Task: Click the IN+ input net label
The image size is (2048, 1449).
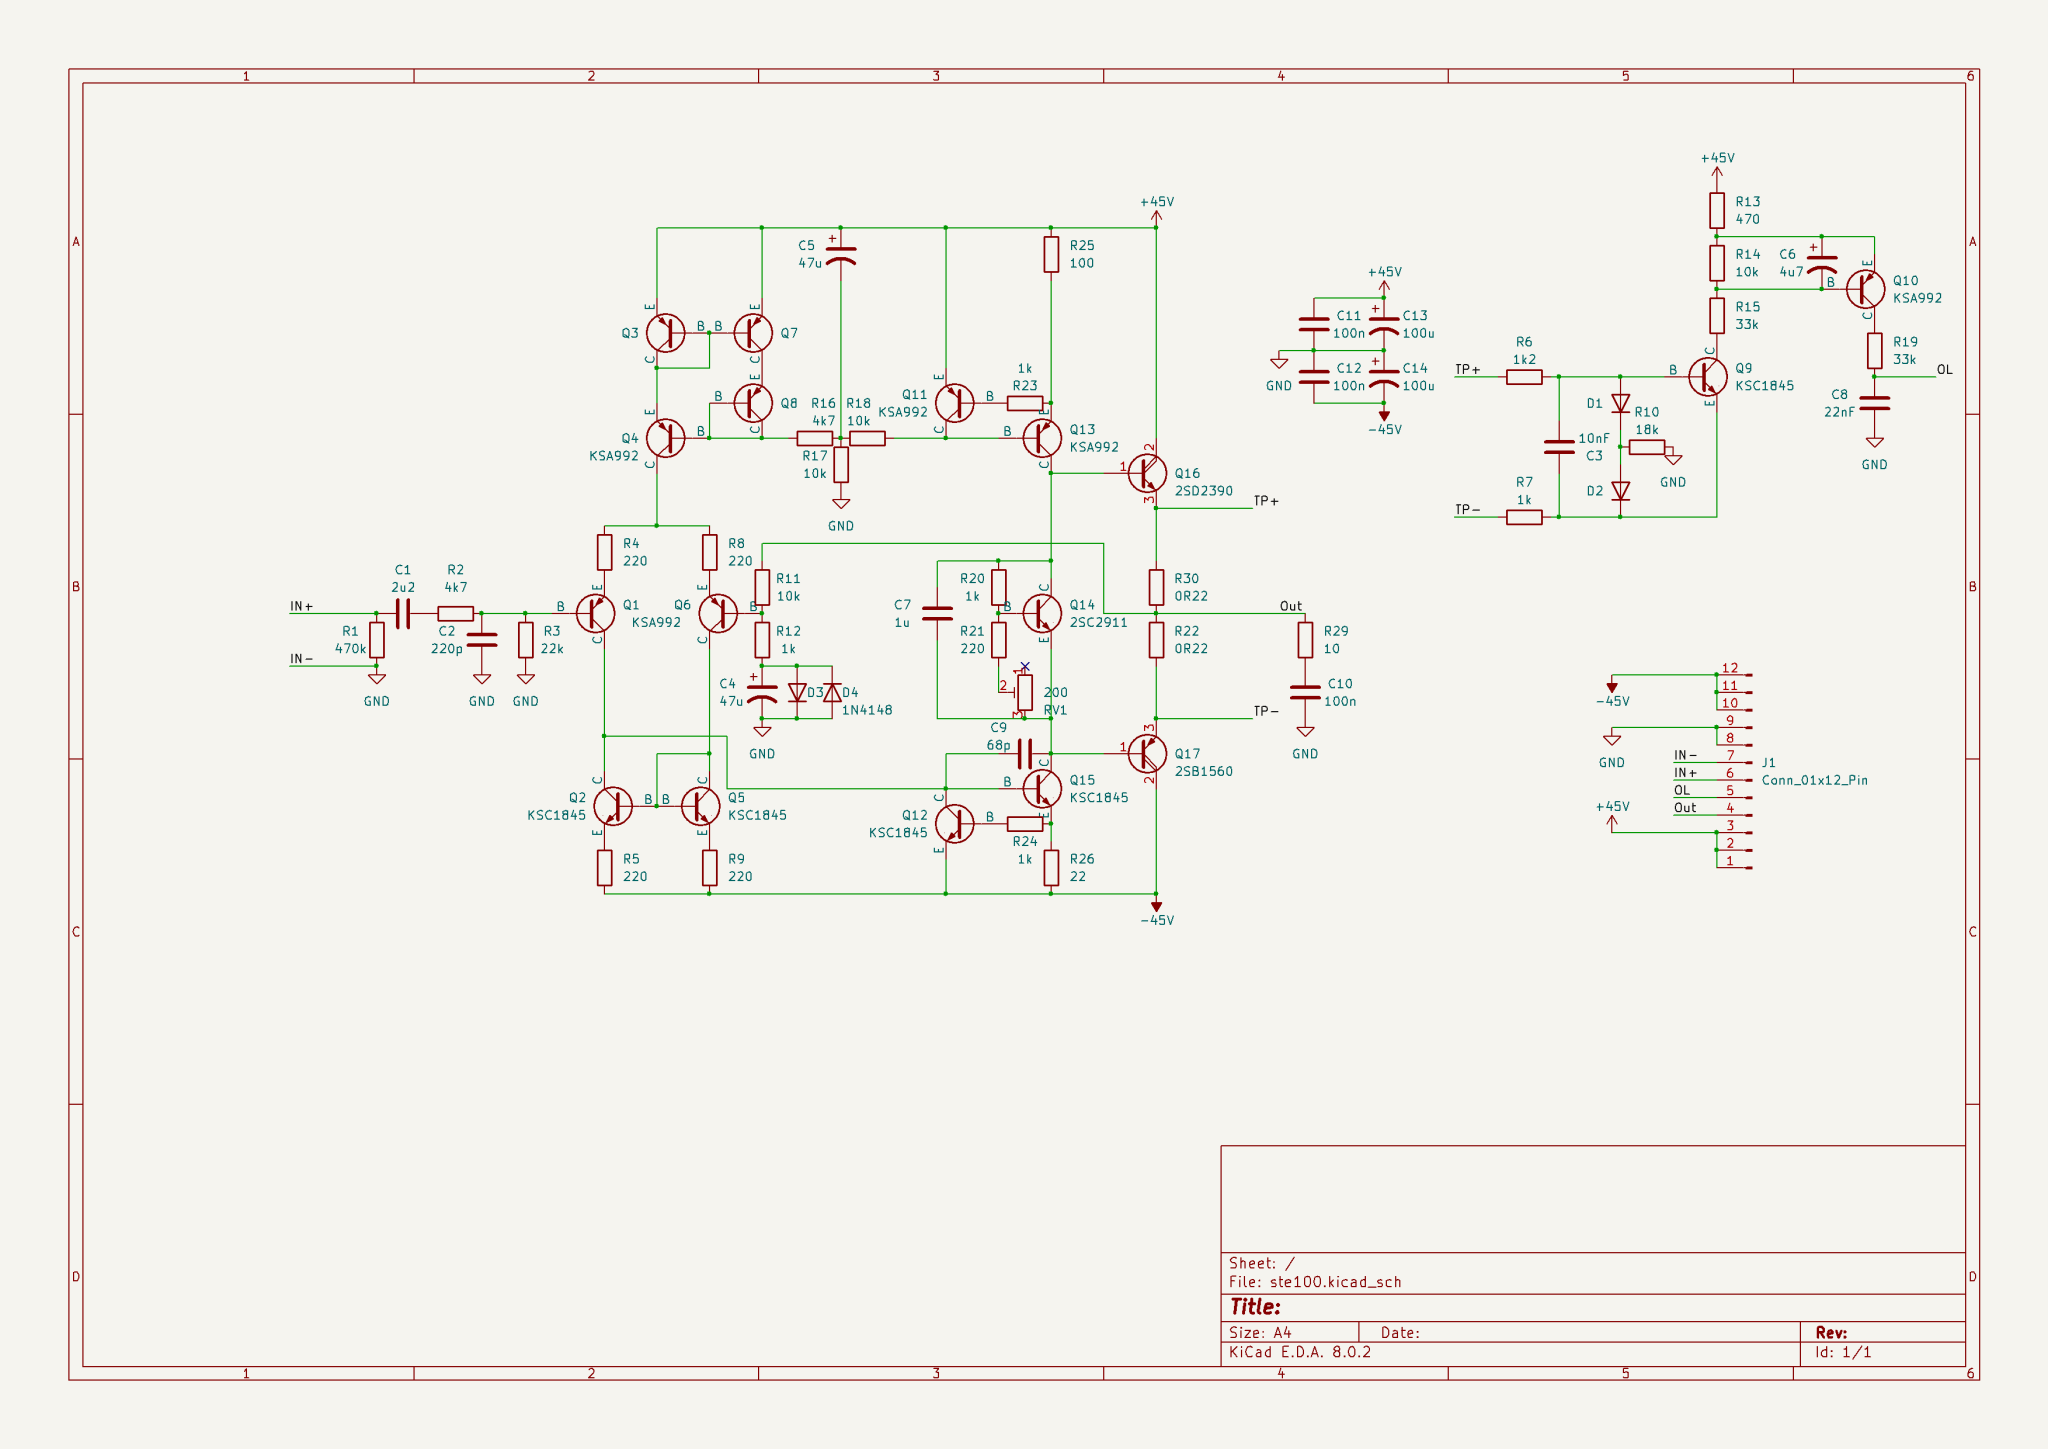Action: point(301,606)
